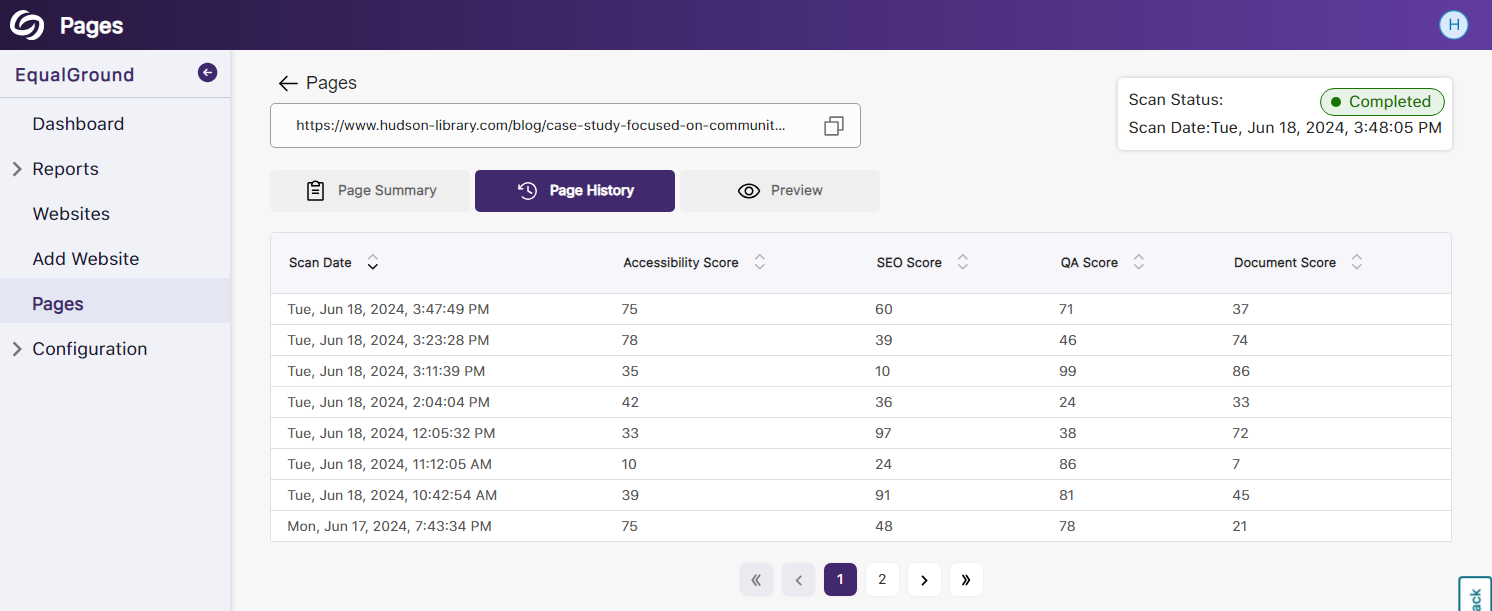The width and height of the screenshot is (1492, 611).
Task: Open the Preview tab
Action: [x=780, y=191]
